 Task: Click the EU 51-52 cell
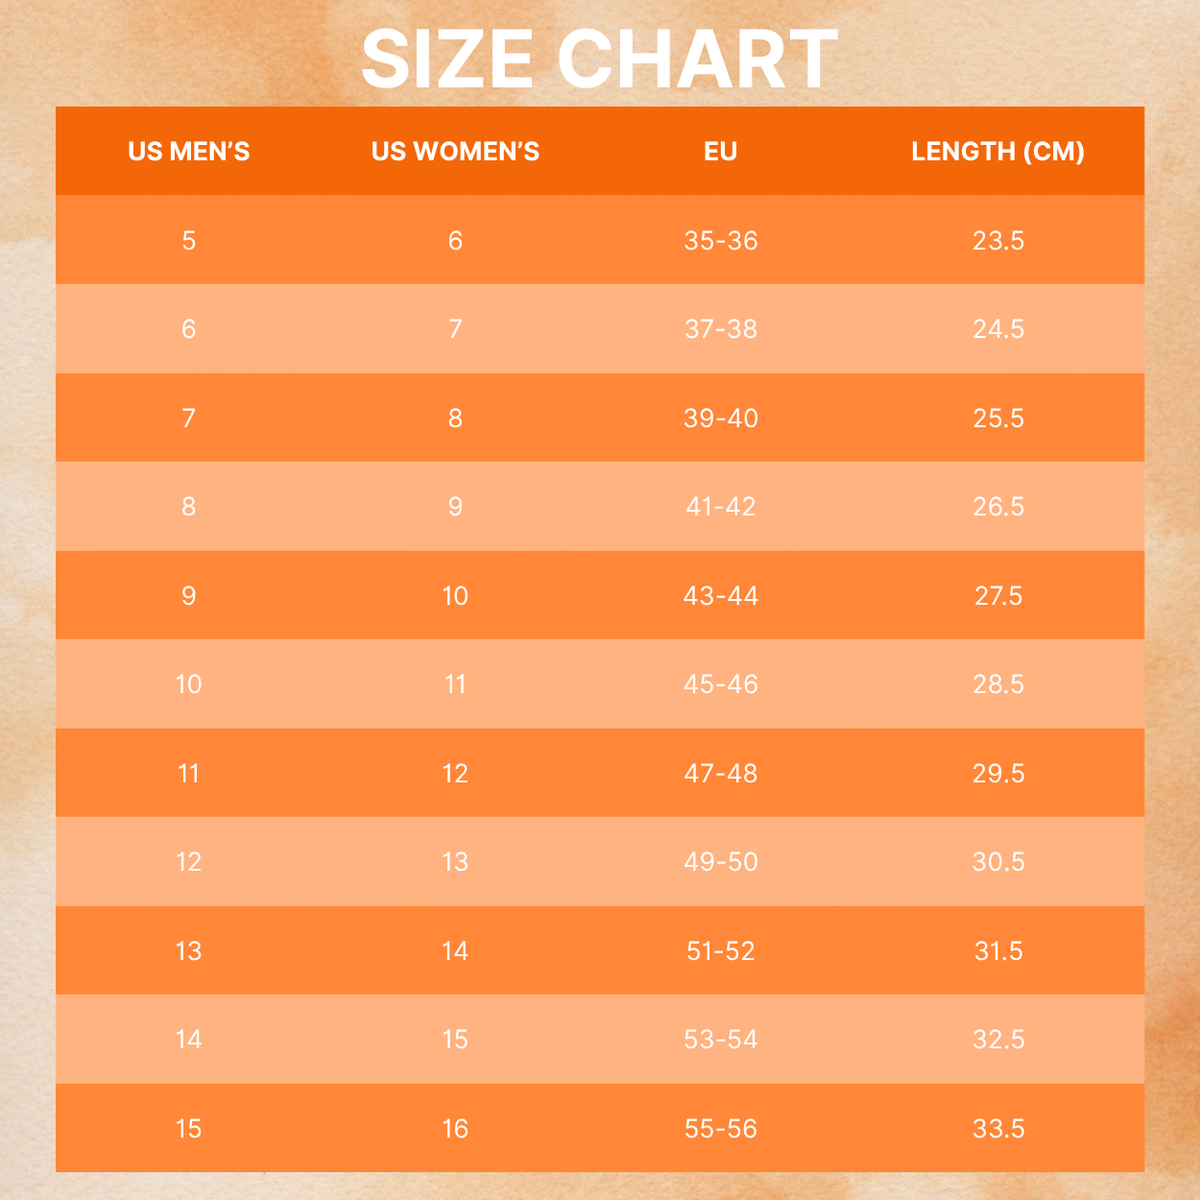coord(720,951)
